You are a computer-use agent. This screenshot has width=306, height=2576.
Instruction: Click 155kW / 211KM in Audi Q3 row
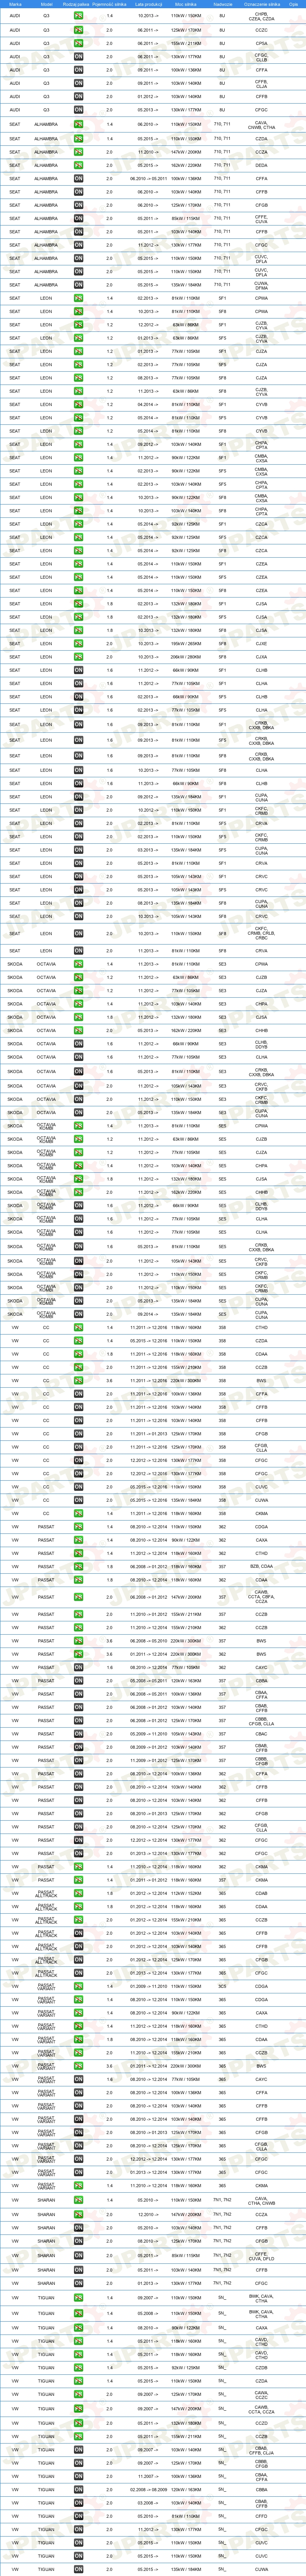pyautogui.click(x=186, y=44)
